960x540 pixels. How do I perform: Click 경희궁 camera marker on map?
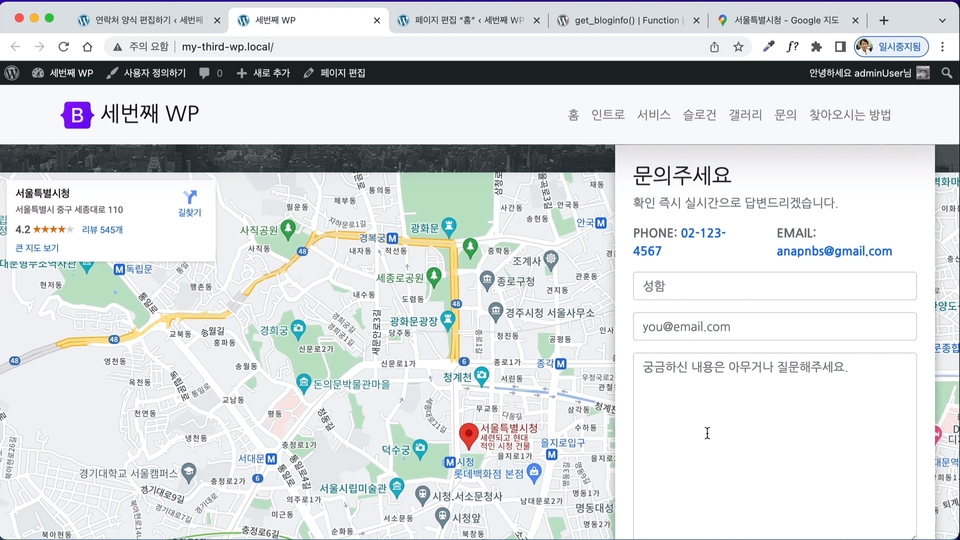(298, 330)
